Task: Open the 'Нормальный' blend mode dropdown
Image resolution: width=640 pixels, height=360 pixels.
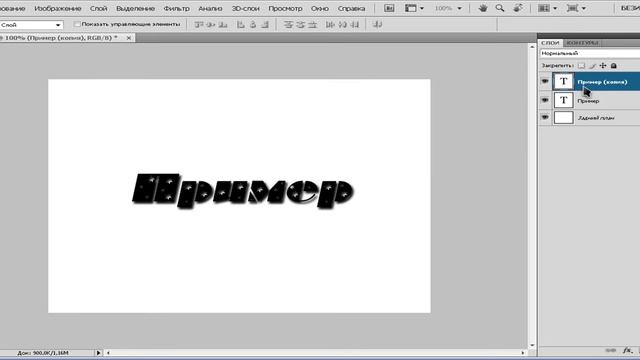Action: (590, 53)
